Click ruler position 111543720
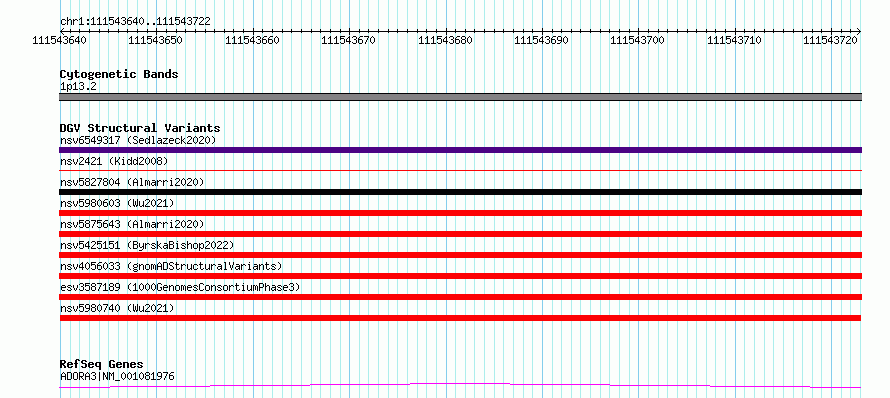Viewport: 890px width, 398px height. (x=831, y=40)
